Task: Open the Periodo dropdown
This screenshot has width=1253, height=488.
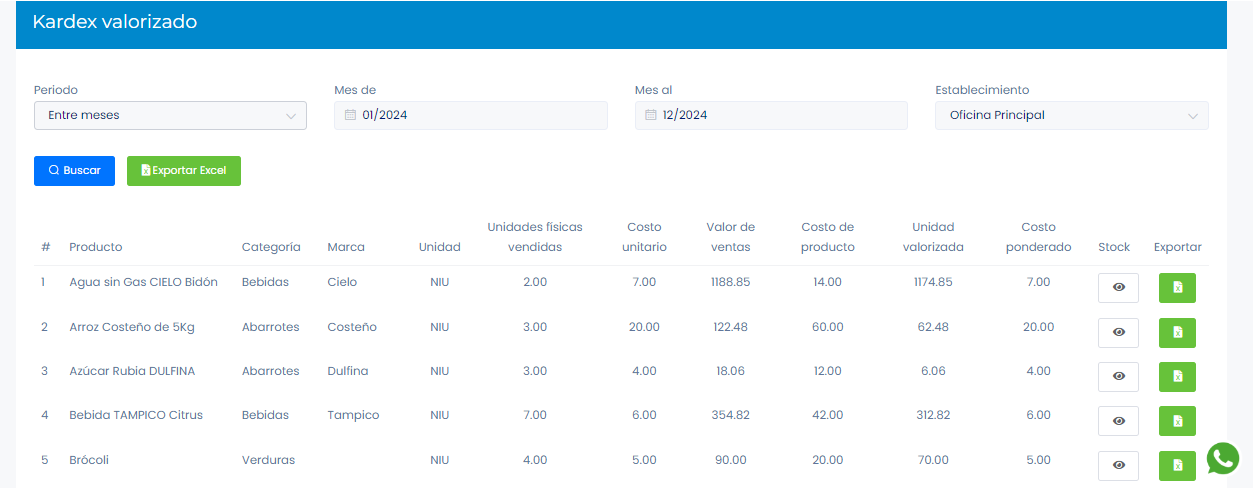Action: pyautogui.click(x=170, y=115)
